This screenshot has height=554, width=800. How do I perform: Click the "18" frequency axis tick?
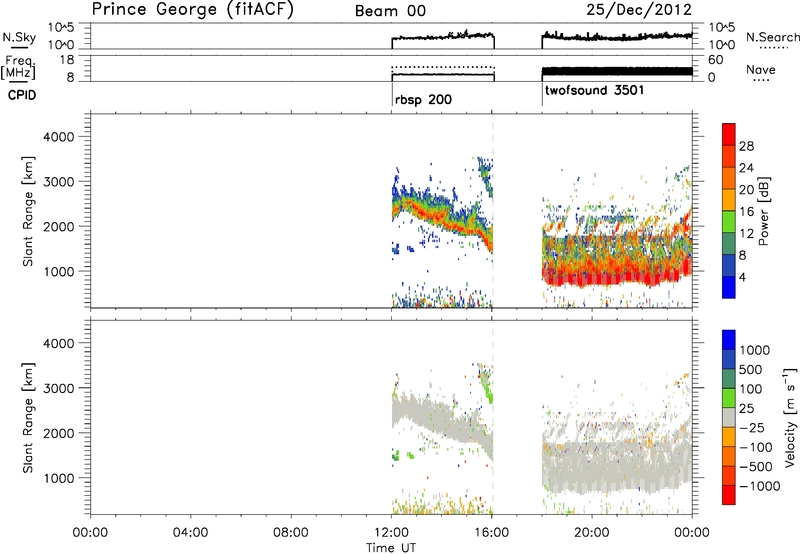point(67,60)
